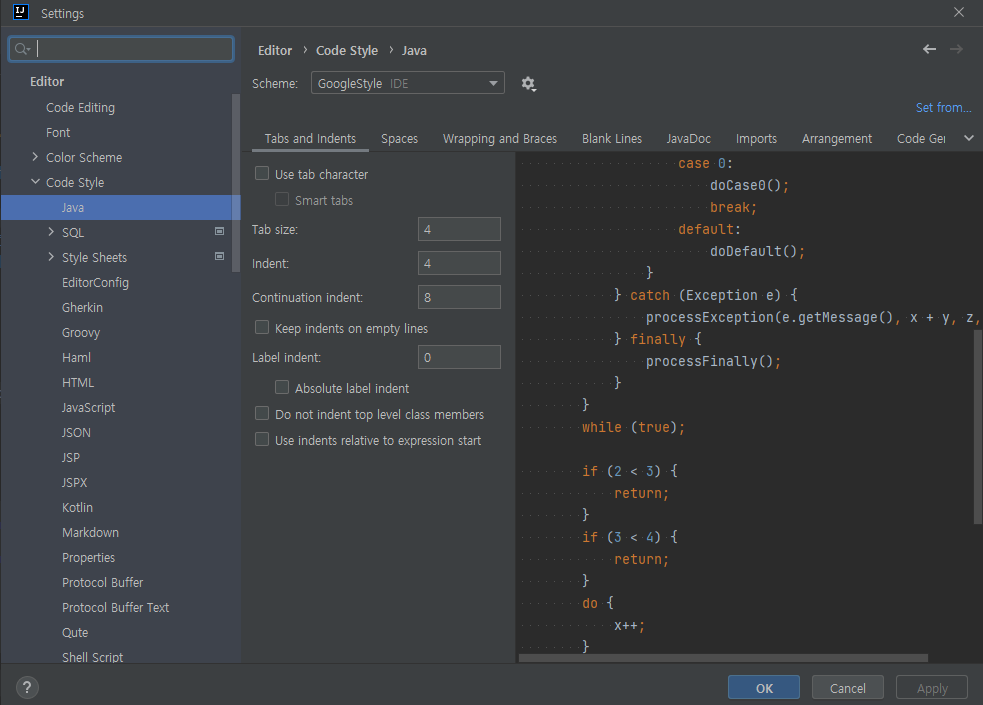
Task: Select HTML code style
Action: (78, 382)
